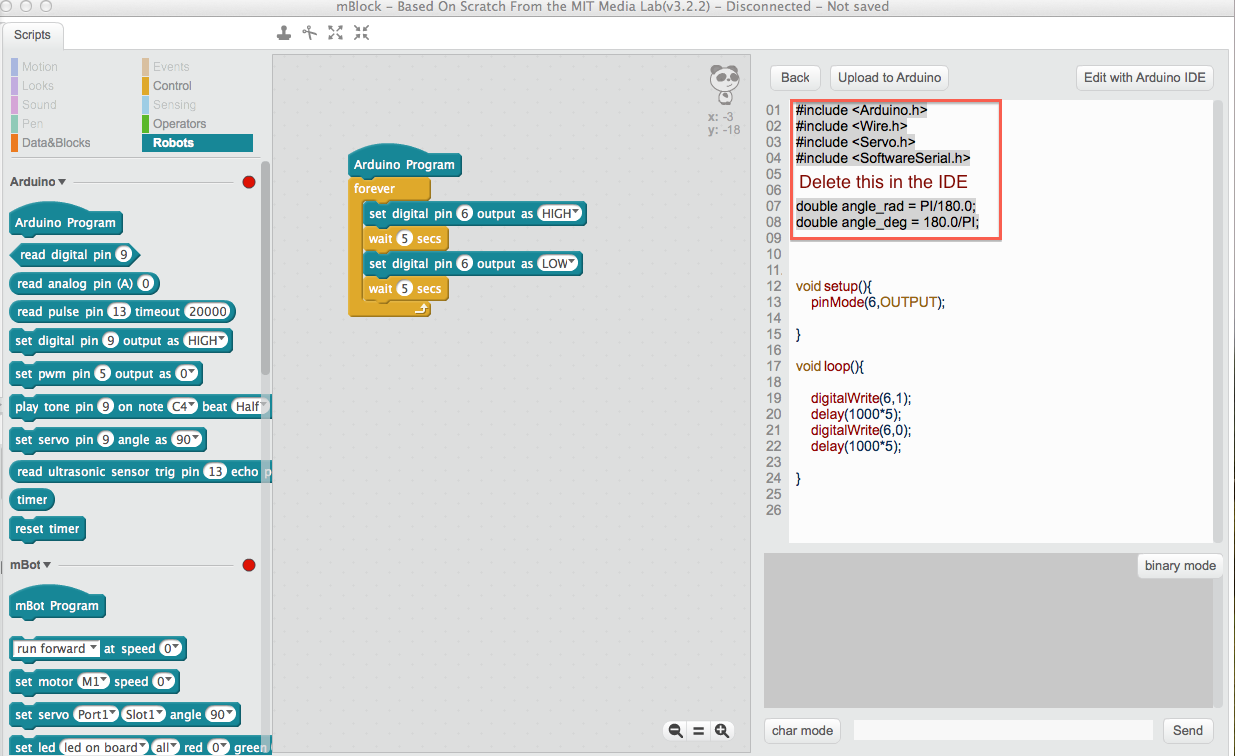Toggle binary mode for serial output
Image resolution: width=1235 pixels, height=756 pixels.
1180,565
